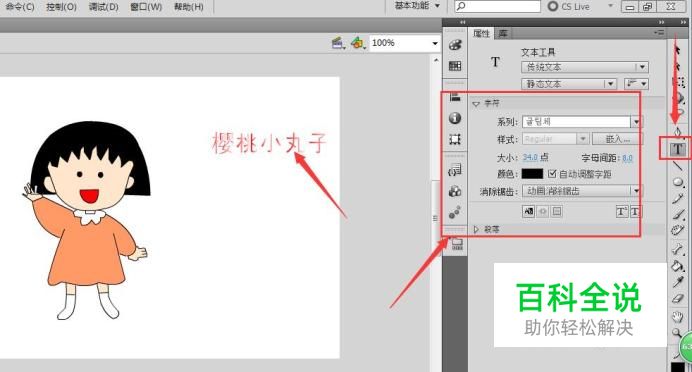Viewport: 692px width, 372px height.
Task: Expand the 段落 paragraph section
Action: coord(476,229)
